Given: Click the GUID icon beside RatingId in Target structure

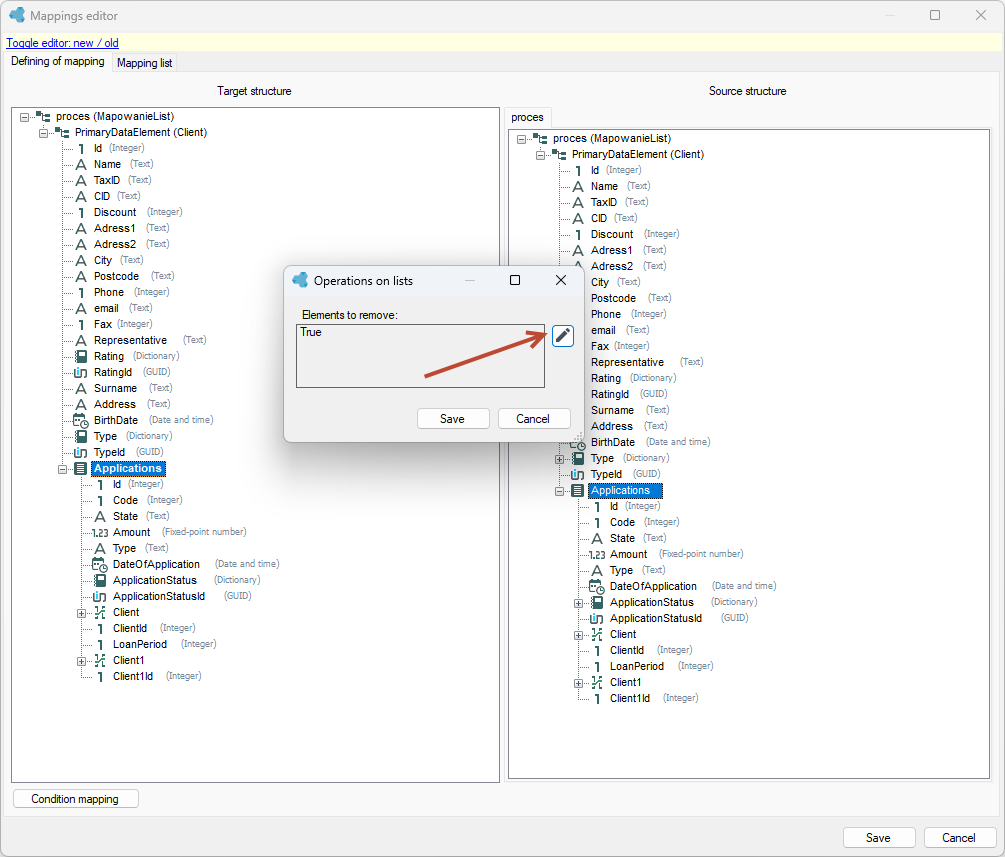Looking at the screenshot, I should click(81, 372).
